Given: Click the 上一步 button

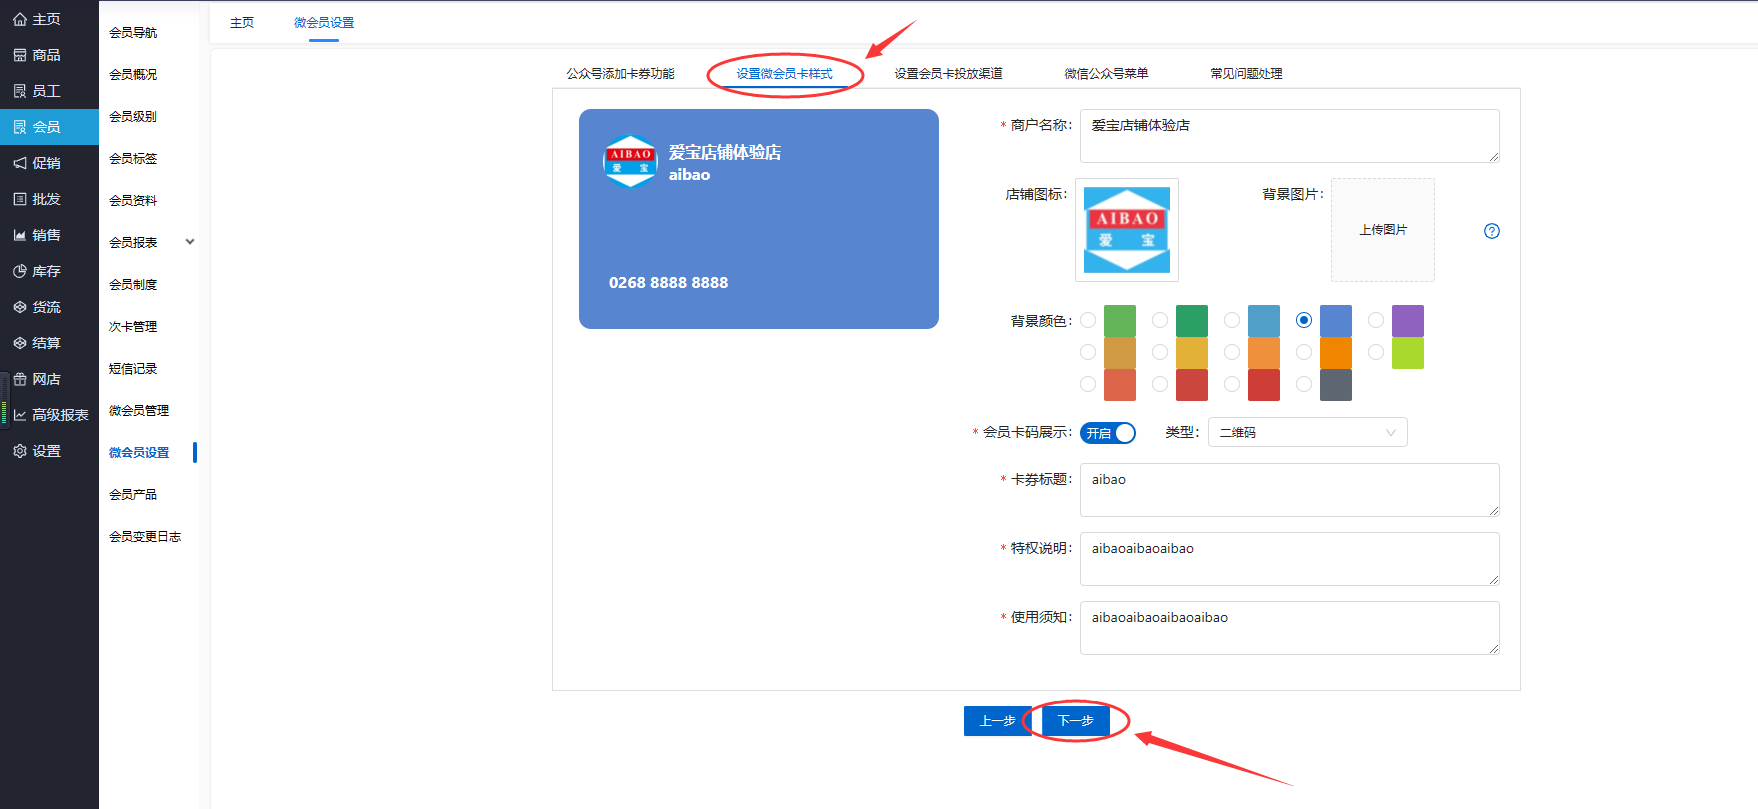Looking at the screenshot, I should point(998,721).
